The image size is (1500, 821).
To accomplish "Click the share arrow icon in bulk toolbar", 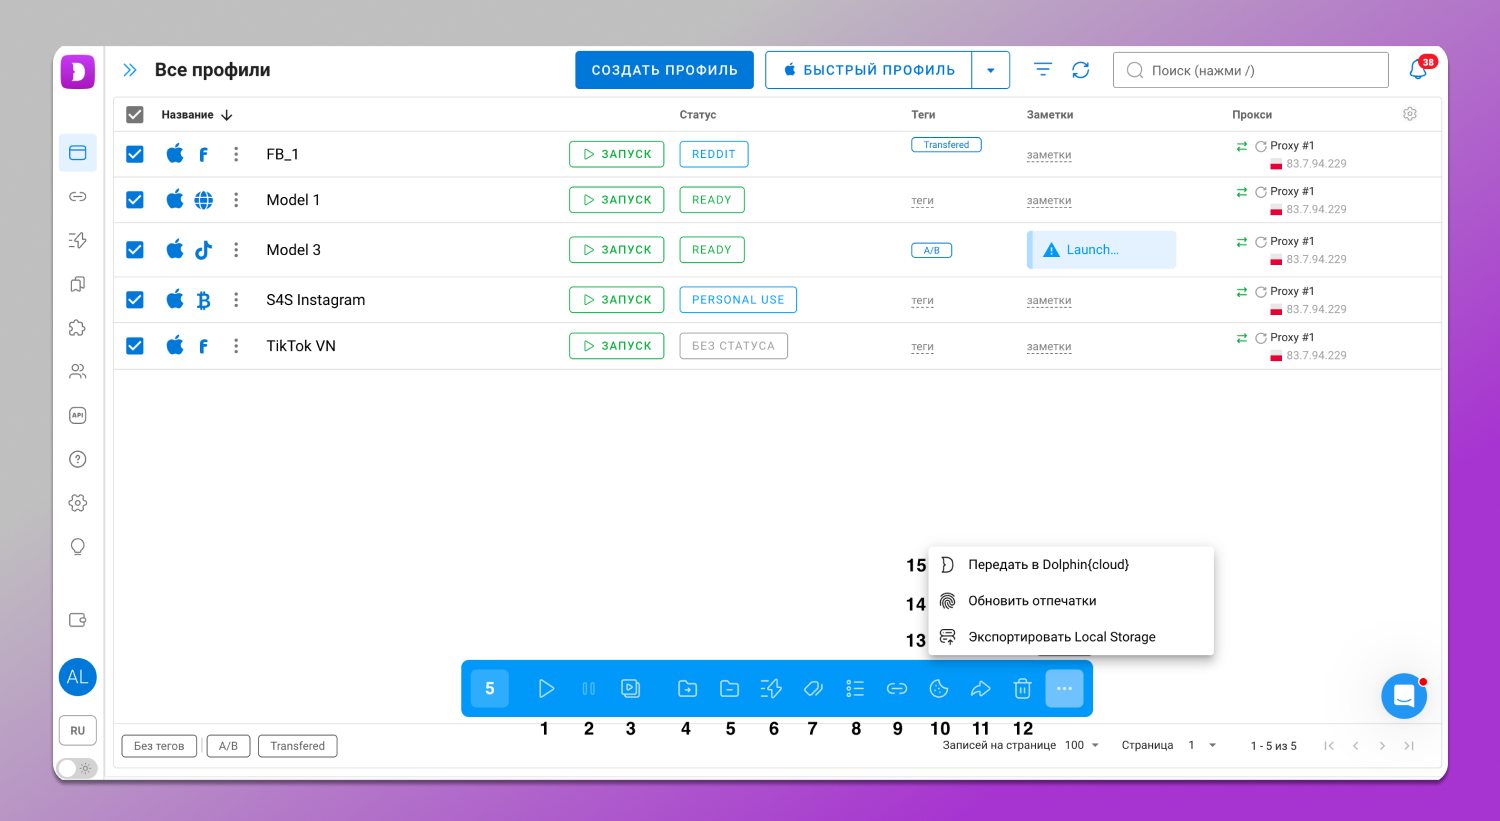I will pyautogui.click(x=981, y=688).
